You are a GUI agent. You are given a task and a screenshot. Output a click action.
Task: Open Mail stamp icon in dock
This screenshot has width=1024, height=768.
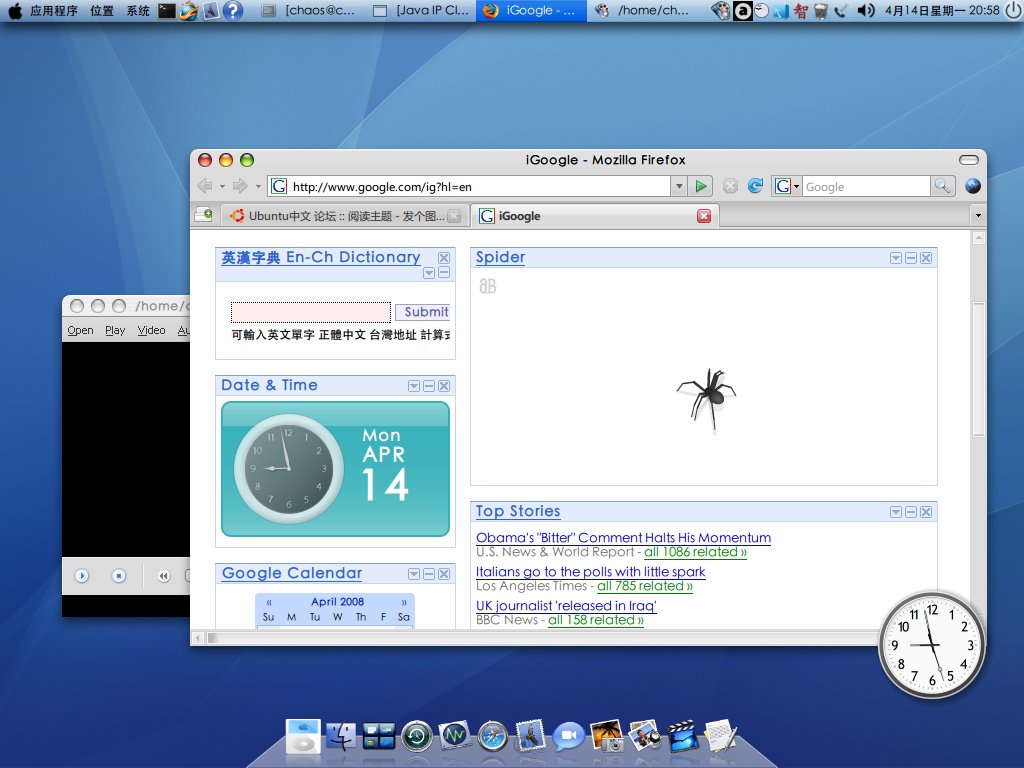(530, 735)
